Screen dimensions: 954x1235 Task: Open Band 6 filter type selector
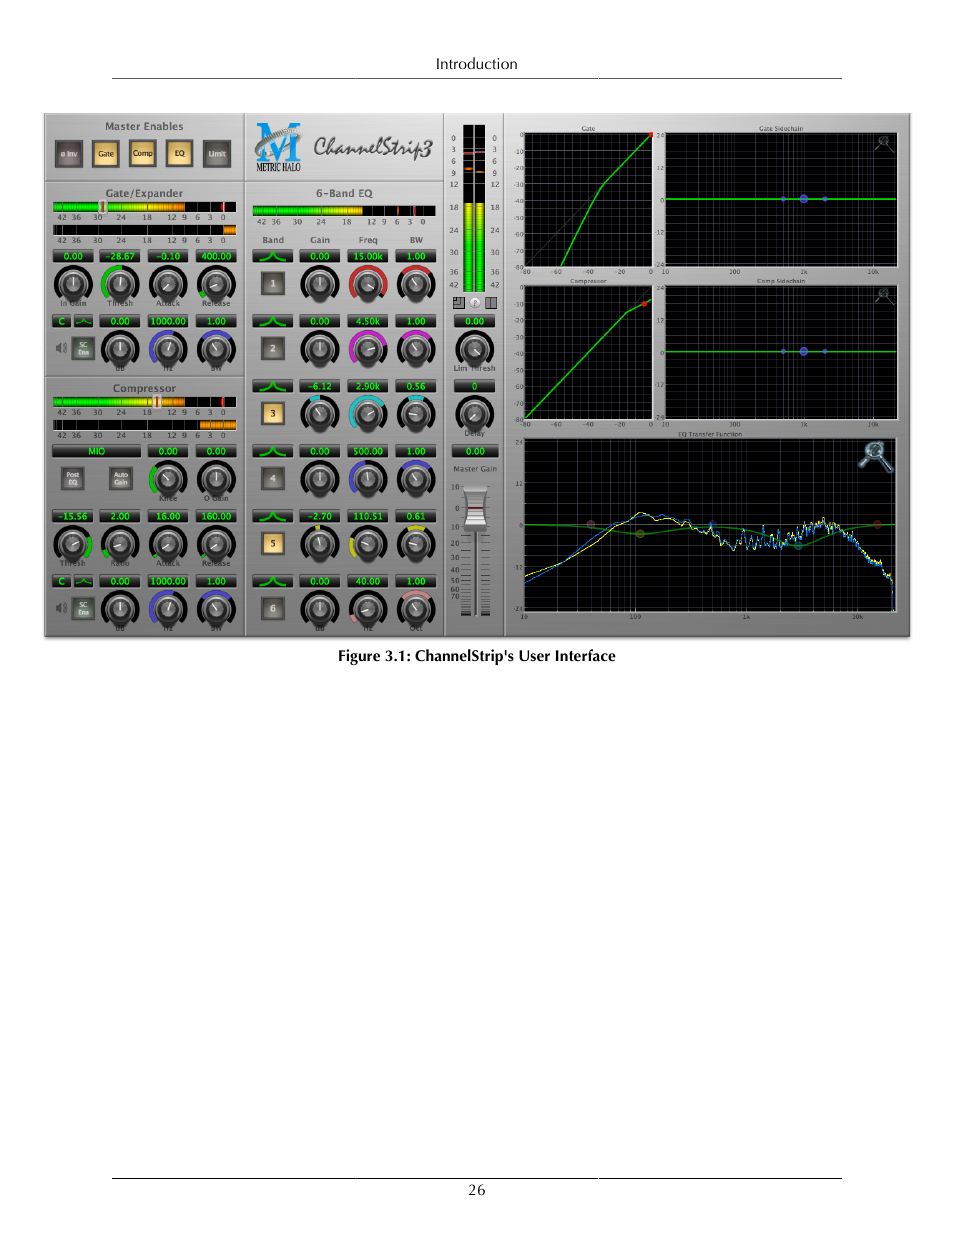point(272,580)
